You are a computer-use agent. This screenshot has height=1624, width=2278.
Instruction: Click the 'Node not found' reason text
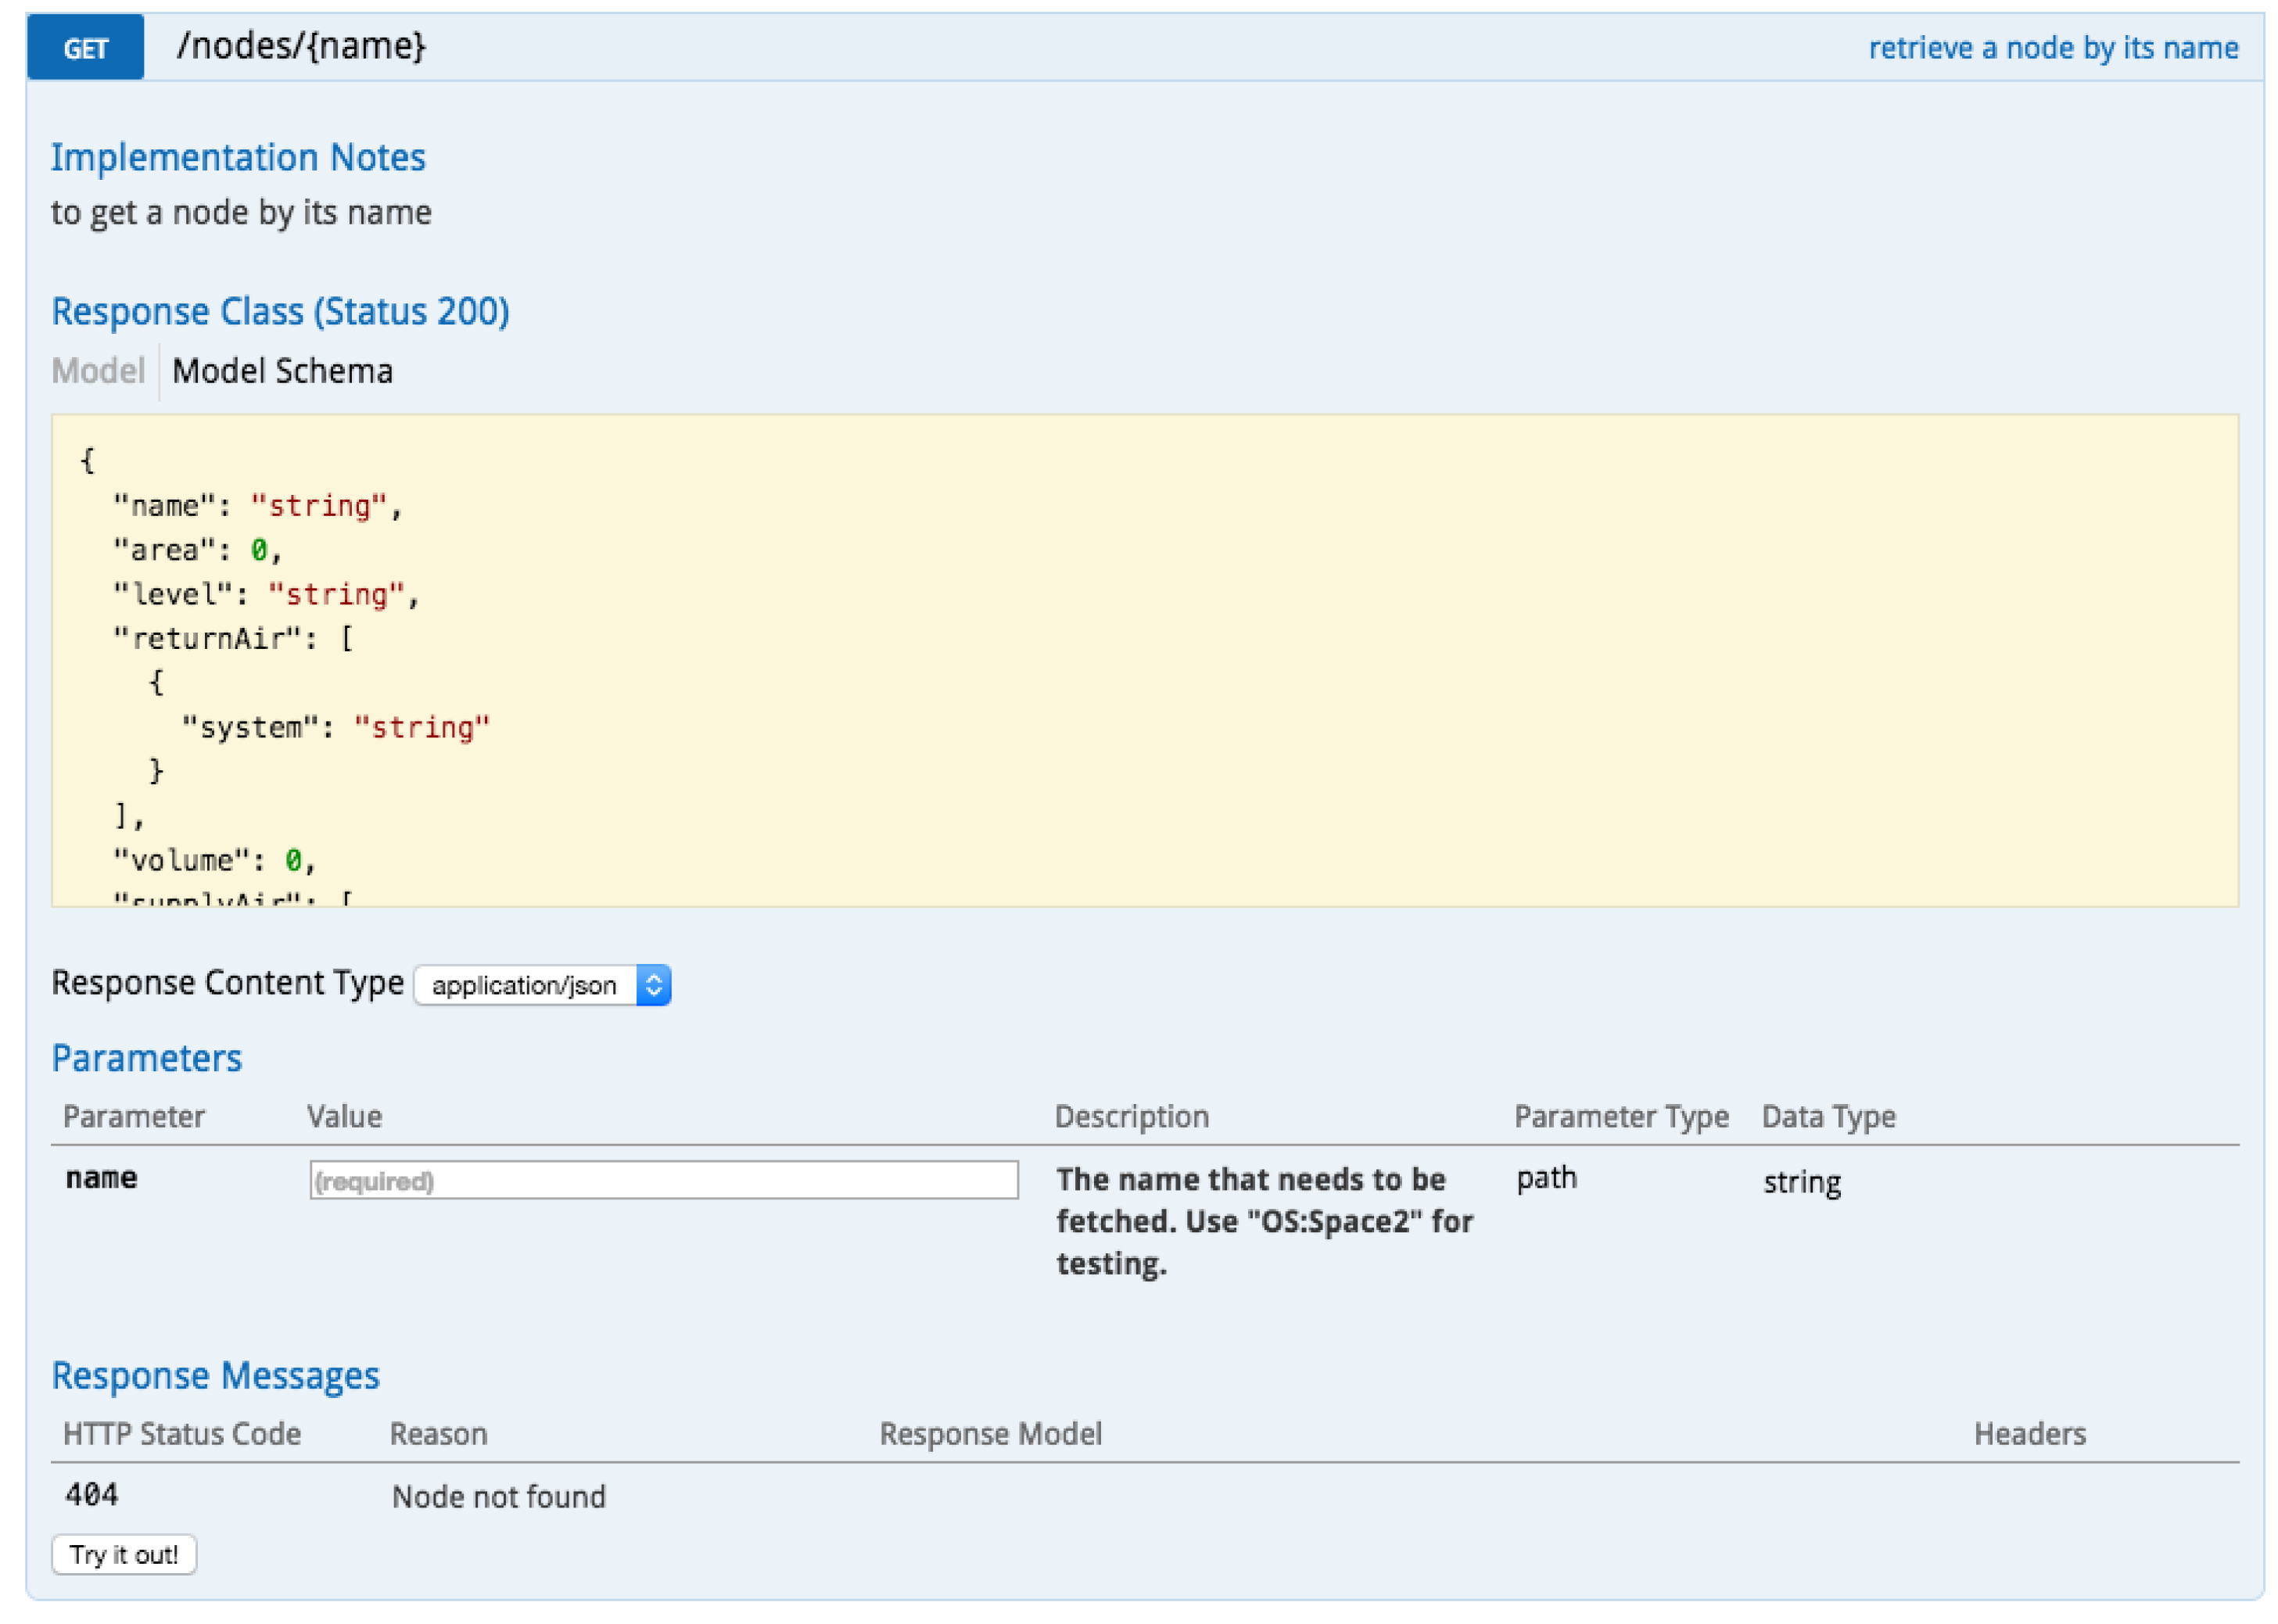pos(498,1496)
